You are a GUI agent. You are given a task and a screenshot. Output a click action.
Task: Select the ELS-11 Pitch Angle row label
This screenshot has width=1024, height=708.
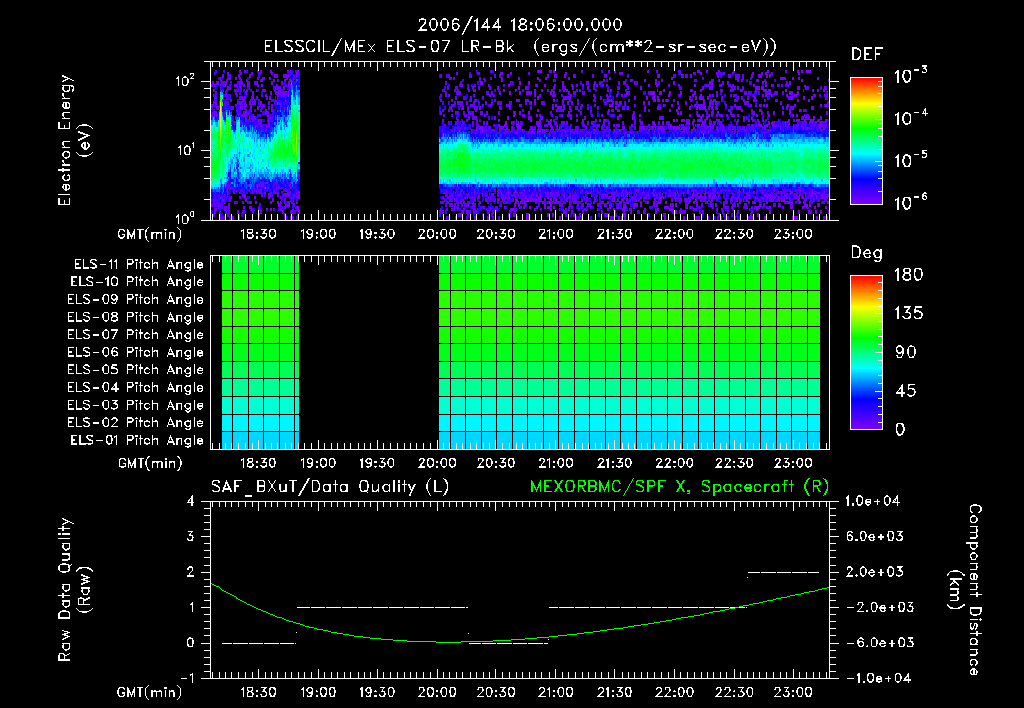(x=138, y=265)
